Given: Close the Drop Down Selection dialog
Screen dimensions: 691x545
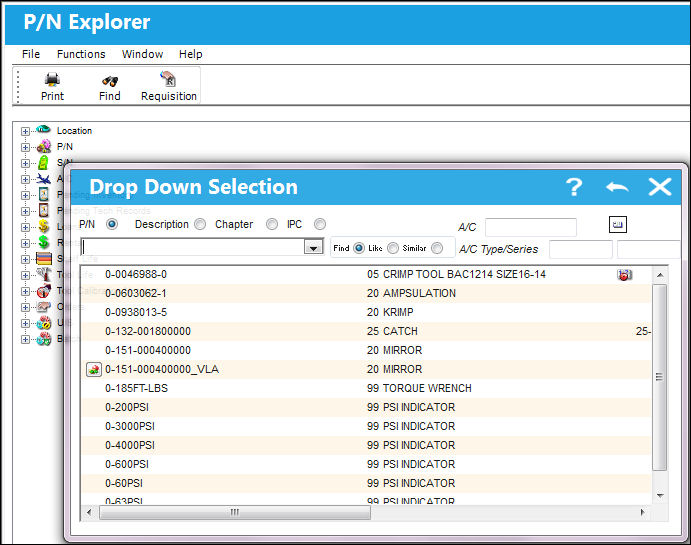Looking at the screenshot, I should pyautogui.click(x=660, y=187).
